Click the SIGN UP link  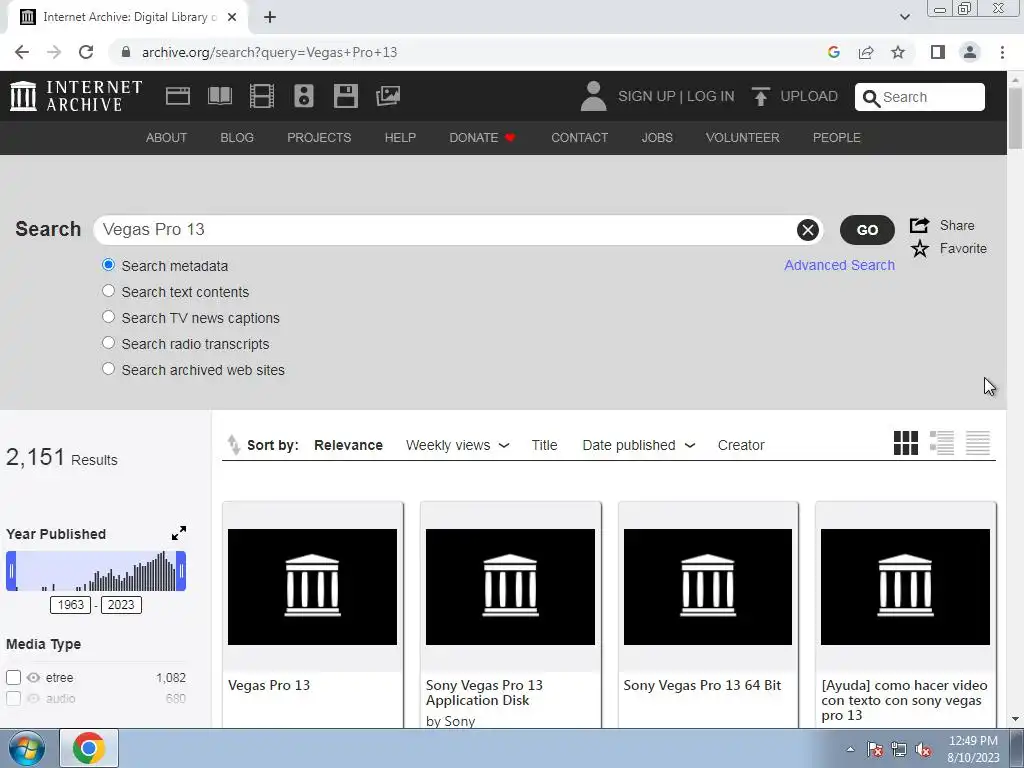click(x=647, y=96)
